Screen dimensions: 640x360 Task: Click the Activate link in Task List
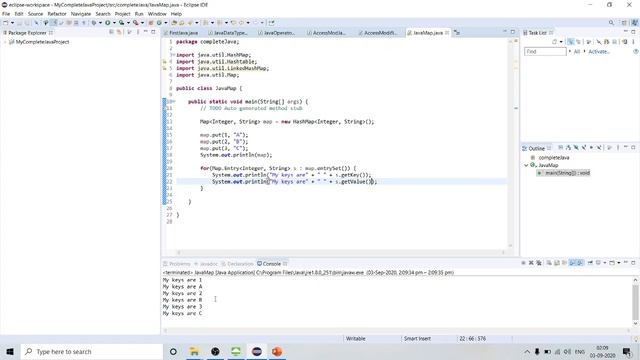[598, 51]
